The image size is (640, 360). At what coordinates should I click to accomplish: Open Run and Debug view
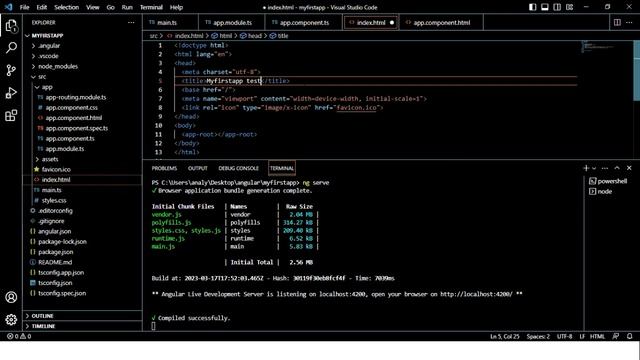[x=11, y=93]
